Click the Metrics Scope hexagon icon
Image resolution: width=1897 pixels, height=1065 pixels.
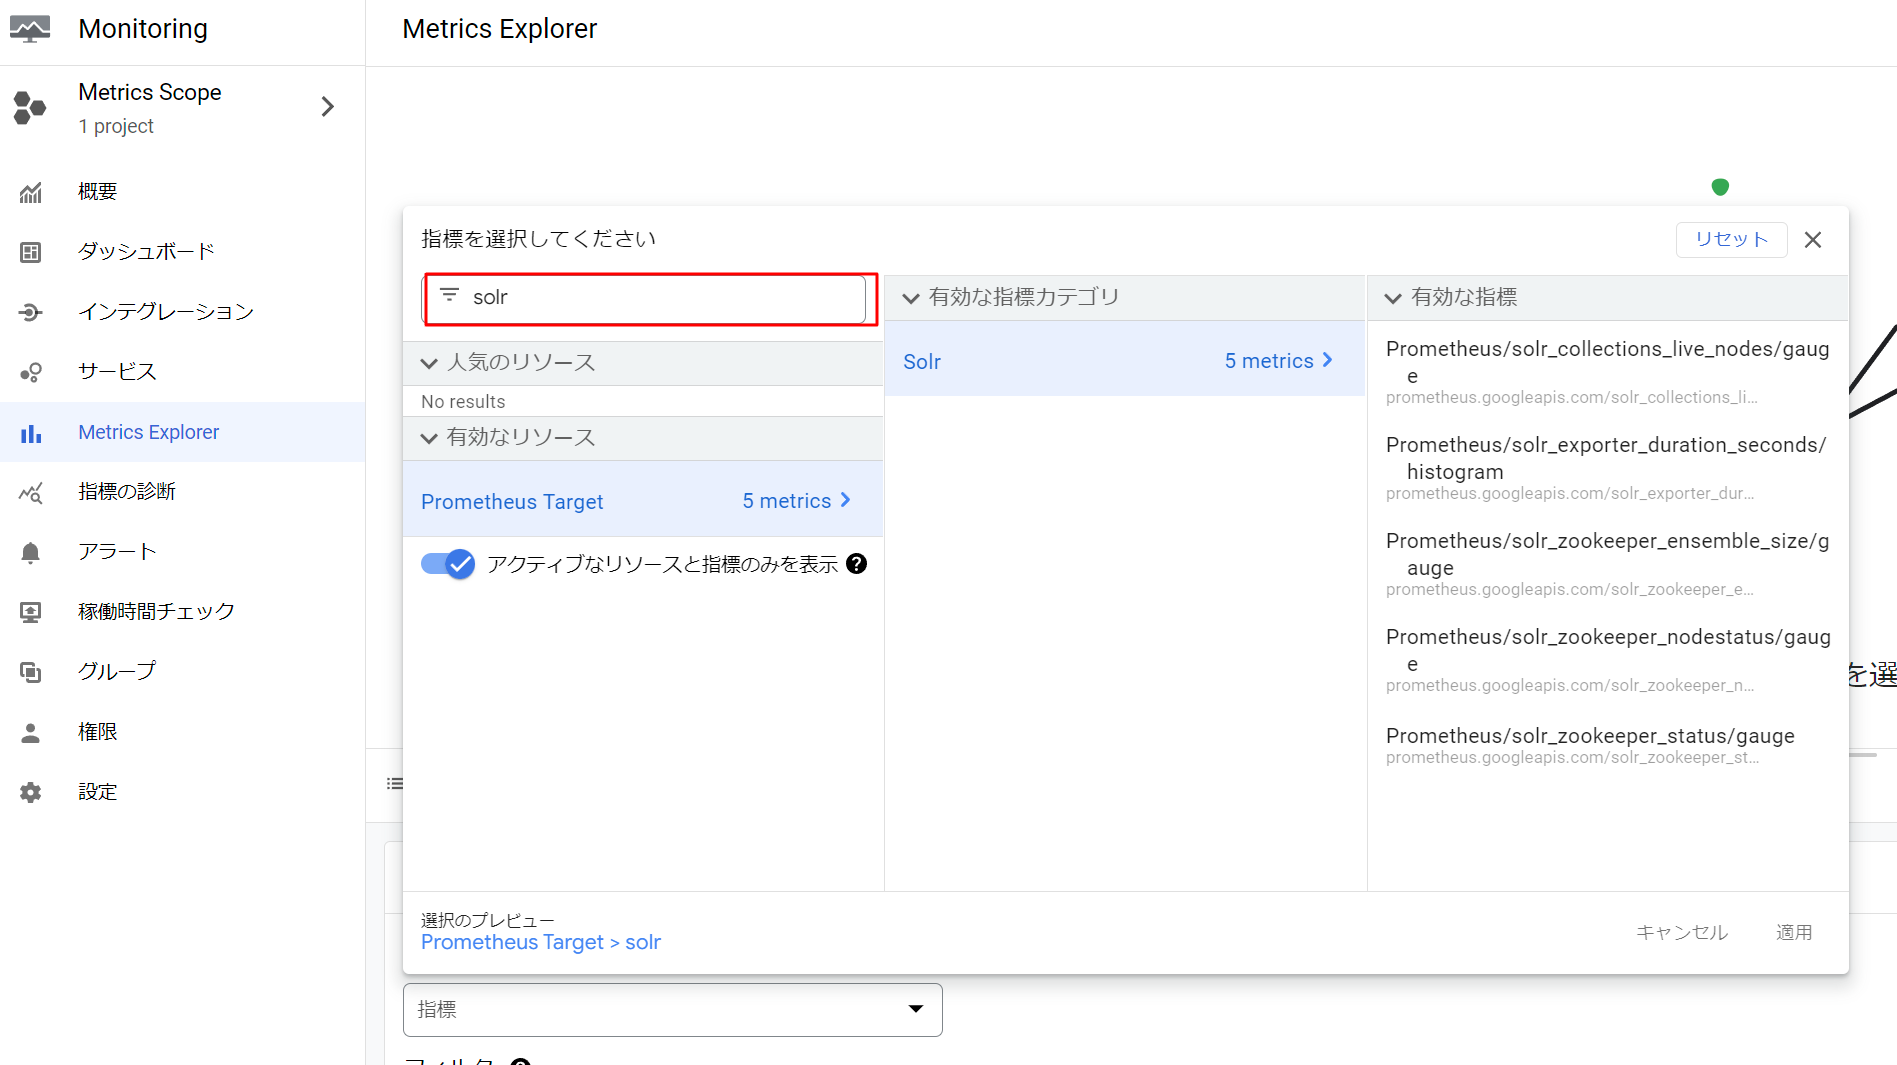tap(30, 107)
